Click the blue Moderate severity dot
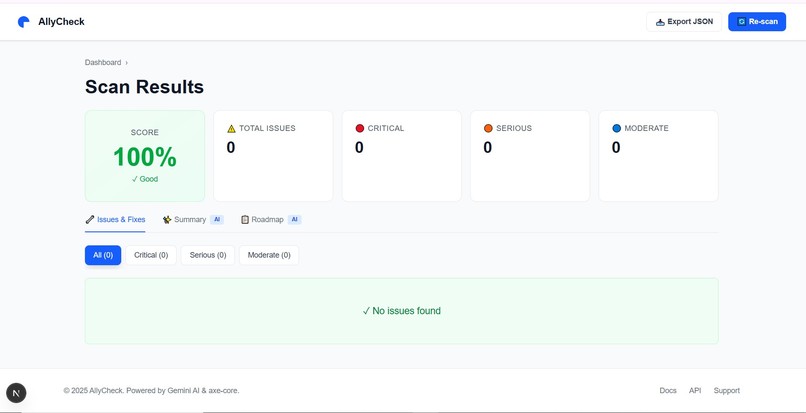806x413 pixels. [616, 128]
